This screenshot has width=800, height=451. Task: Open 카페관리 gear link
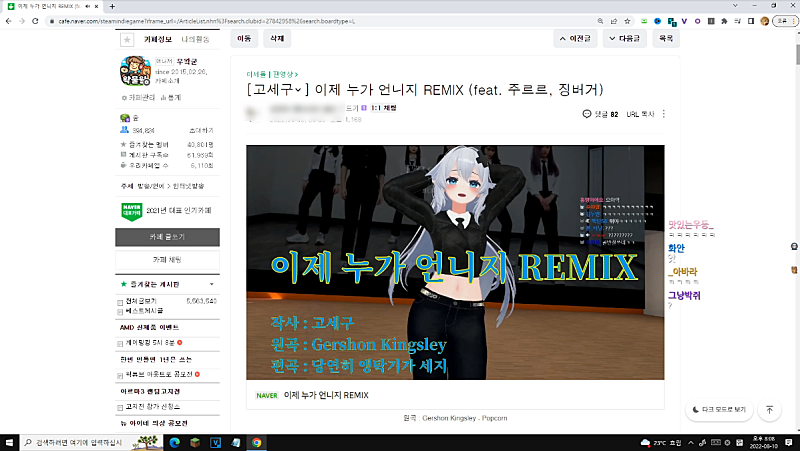point(138,97)
